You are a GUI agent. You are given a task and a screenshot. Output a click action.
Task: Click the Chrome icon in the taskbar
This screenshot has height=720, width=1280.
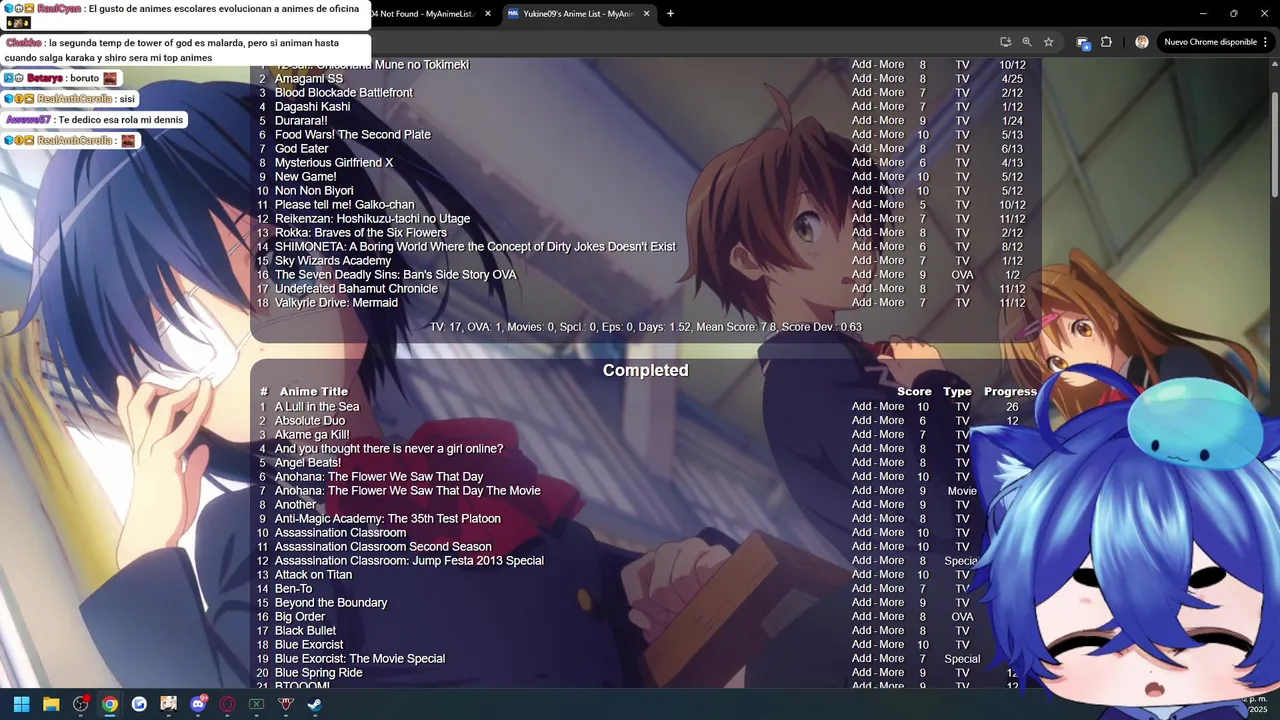tap(110, 704)
